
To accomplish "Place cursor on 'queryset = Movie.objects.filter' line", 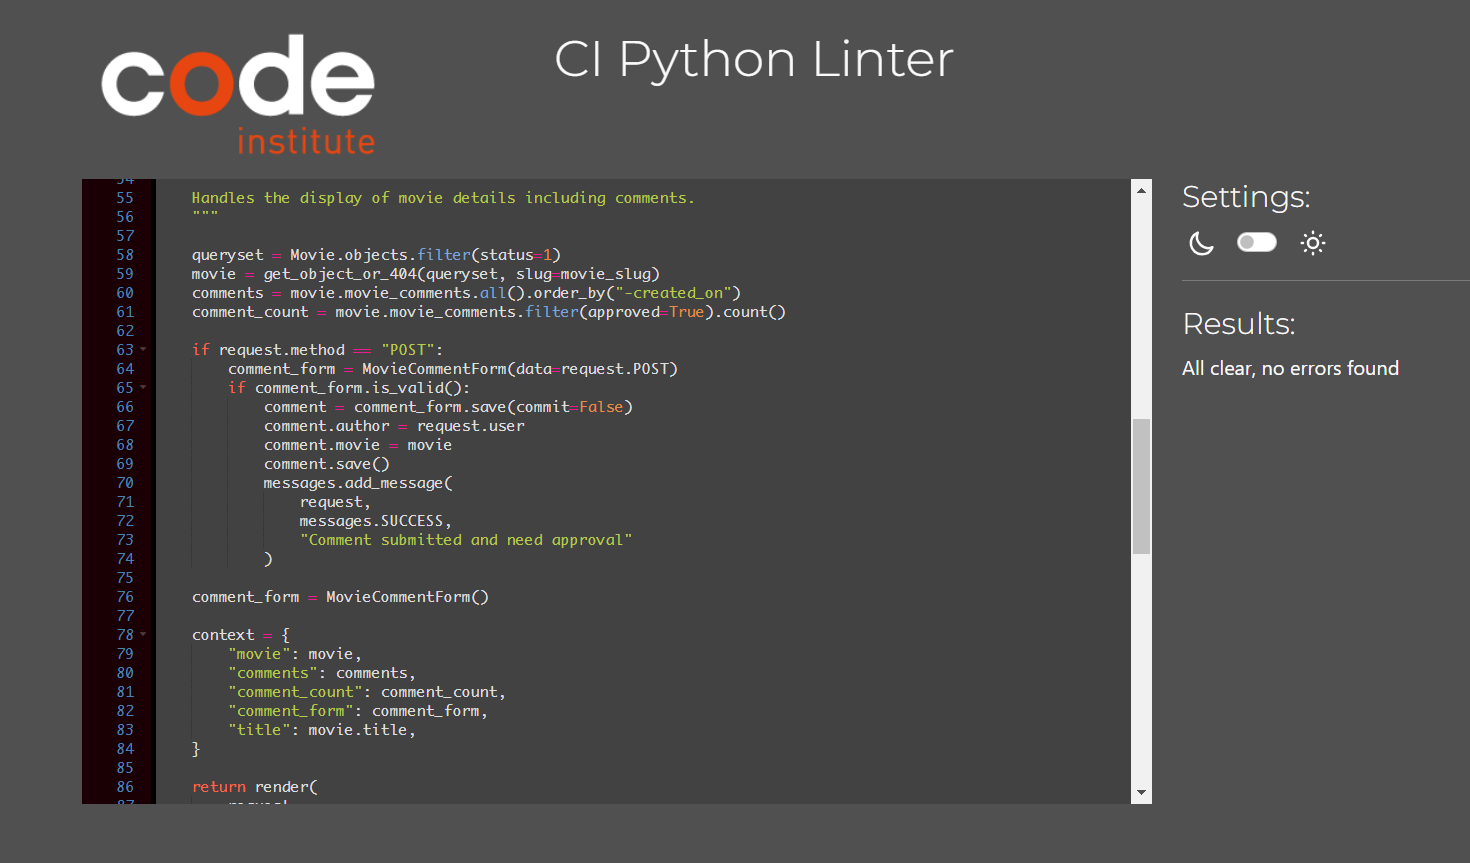I will [x=376, y=255].
